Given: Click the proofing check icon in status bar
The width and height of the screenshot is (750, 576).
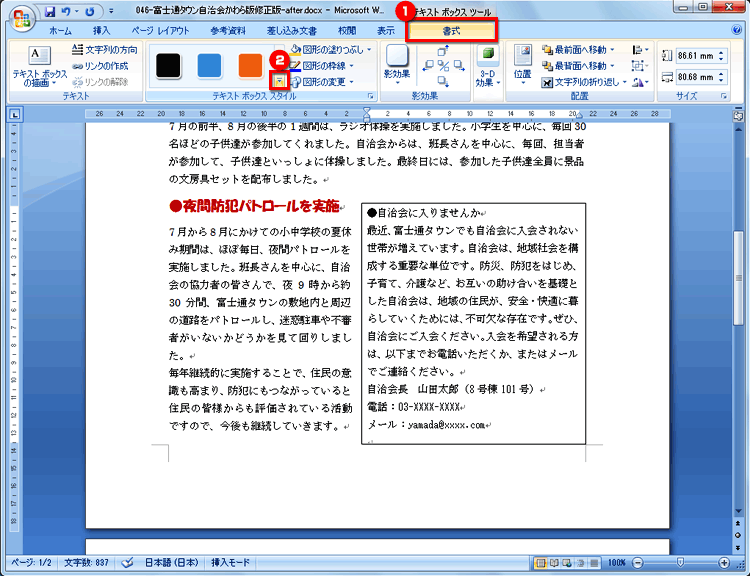Looking at the screenshot, I should [127, 563].
